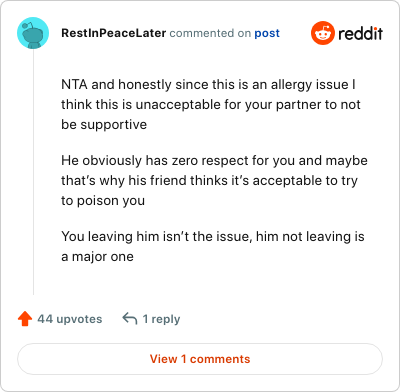Open the RestInPeaceLater username link

[114, 33]
